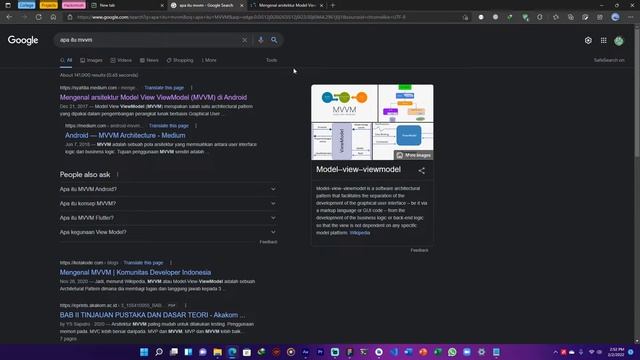Image resolution: width=640 pixels, height=360 pixels.
Task: Open the SafeSearch on setting
Action: tap(609, 60)
